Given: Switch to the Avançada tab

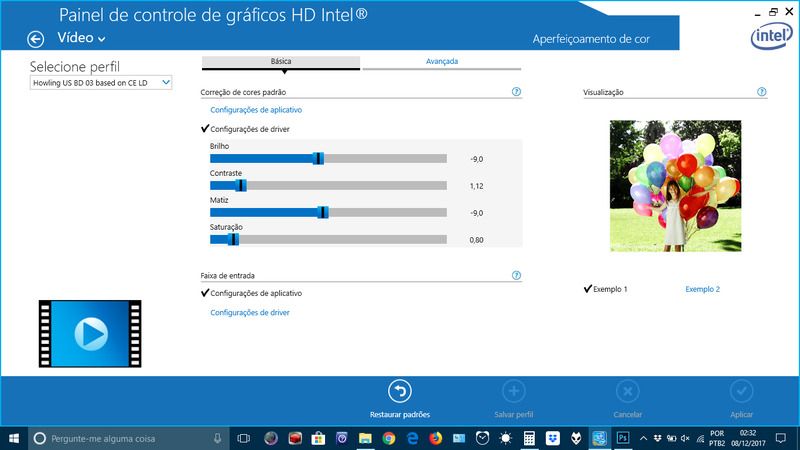Looking at the screenshot, I should [x=442, y=62].
